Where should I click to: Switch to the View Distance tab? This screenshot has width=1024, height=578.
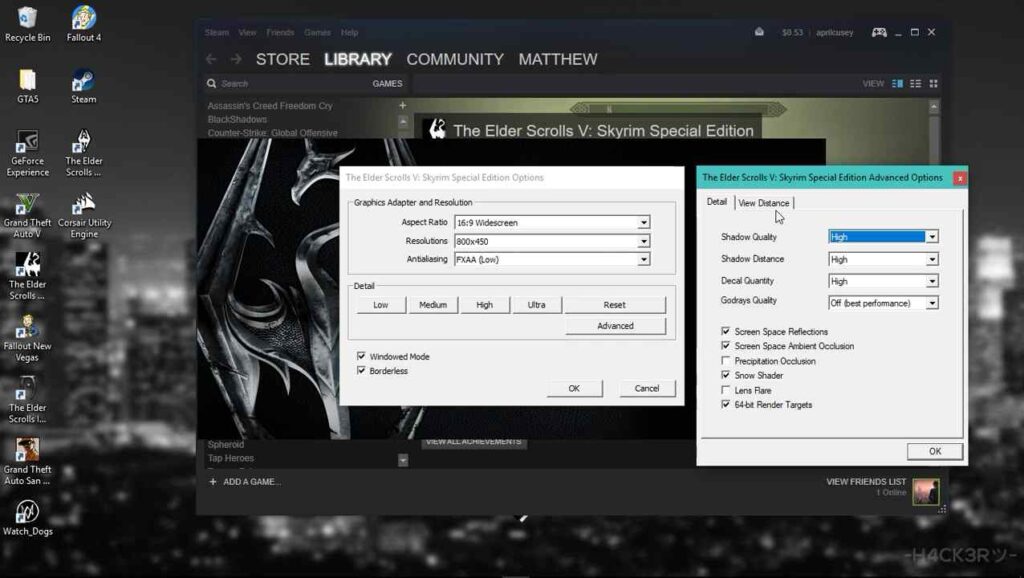[763, 203]
